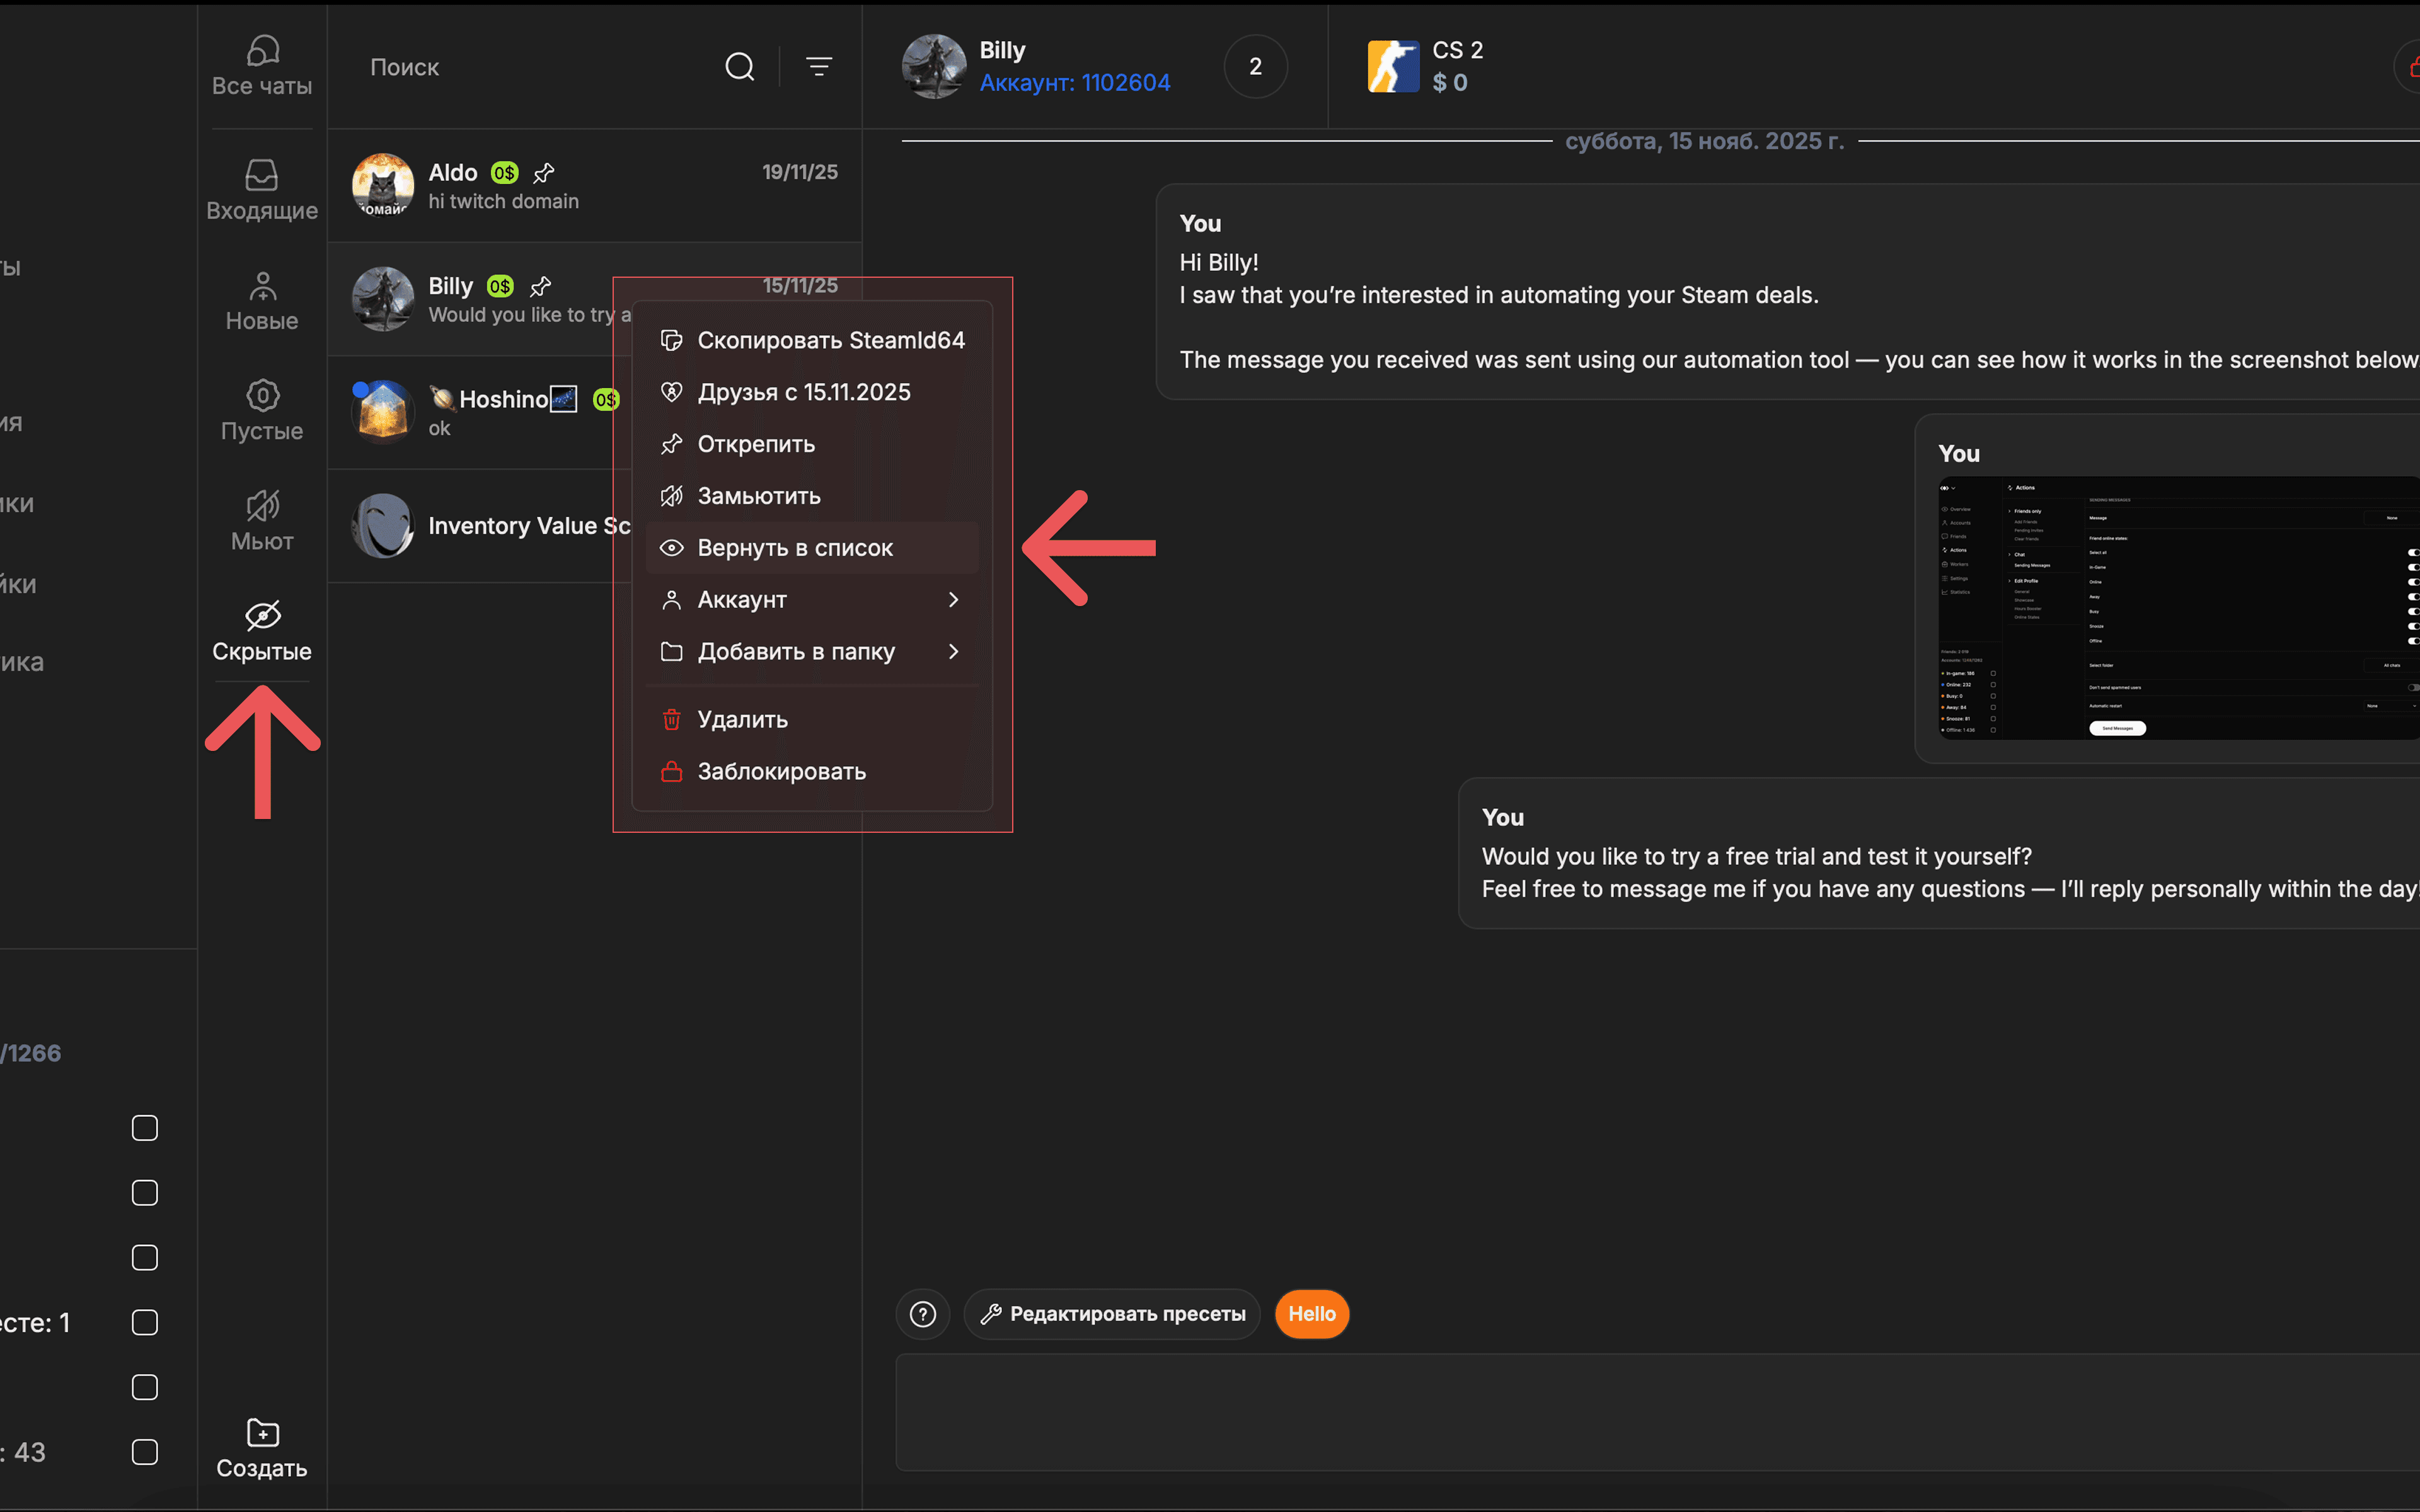Send the «Hello» preset message
This screenshot has width=2420, height=1512.
click(1312, 1314)
